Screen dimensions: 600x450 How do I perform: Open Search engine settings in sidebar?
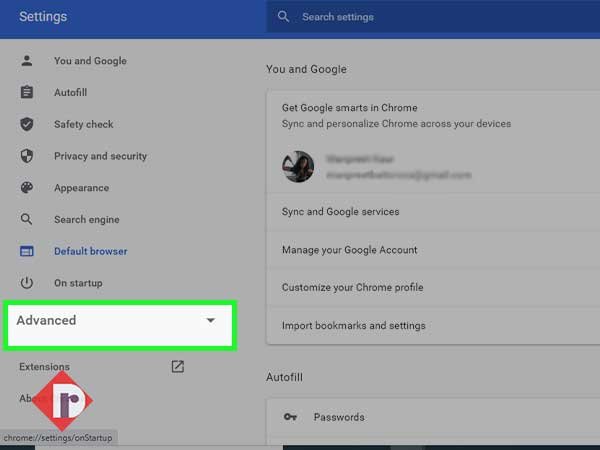pos(87,220)
